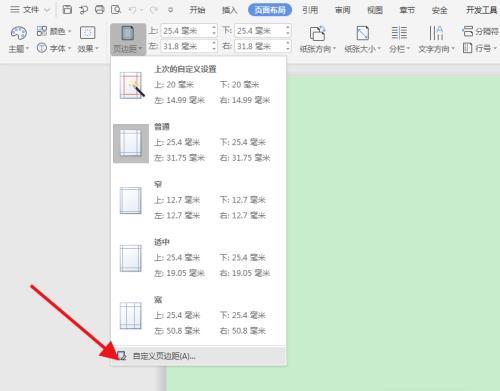Click the 普通 preset page thumbnail
The height and width of the screenshot is (391, 500).
(131, 143)
